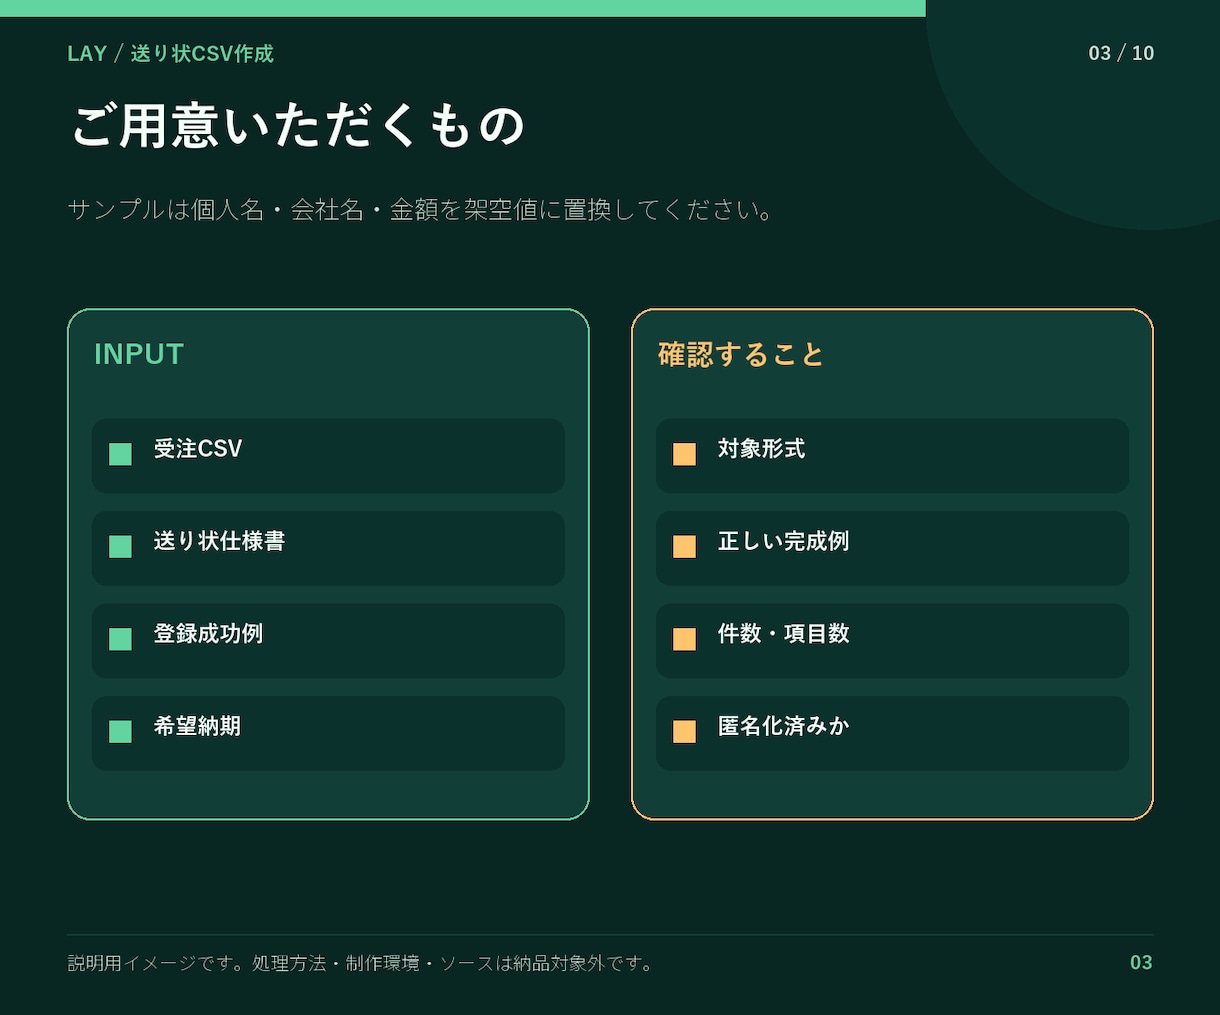Click the 対象形式 item text
1220x1015 pixels.
(x=761, y=449)
